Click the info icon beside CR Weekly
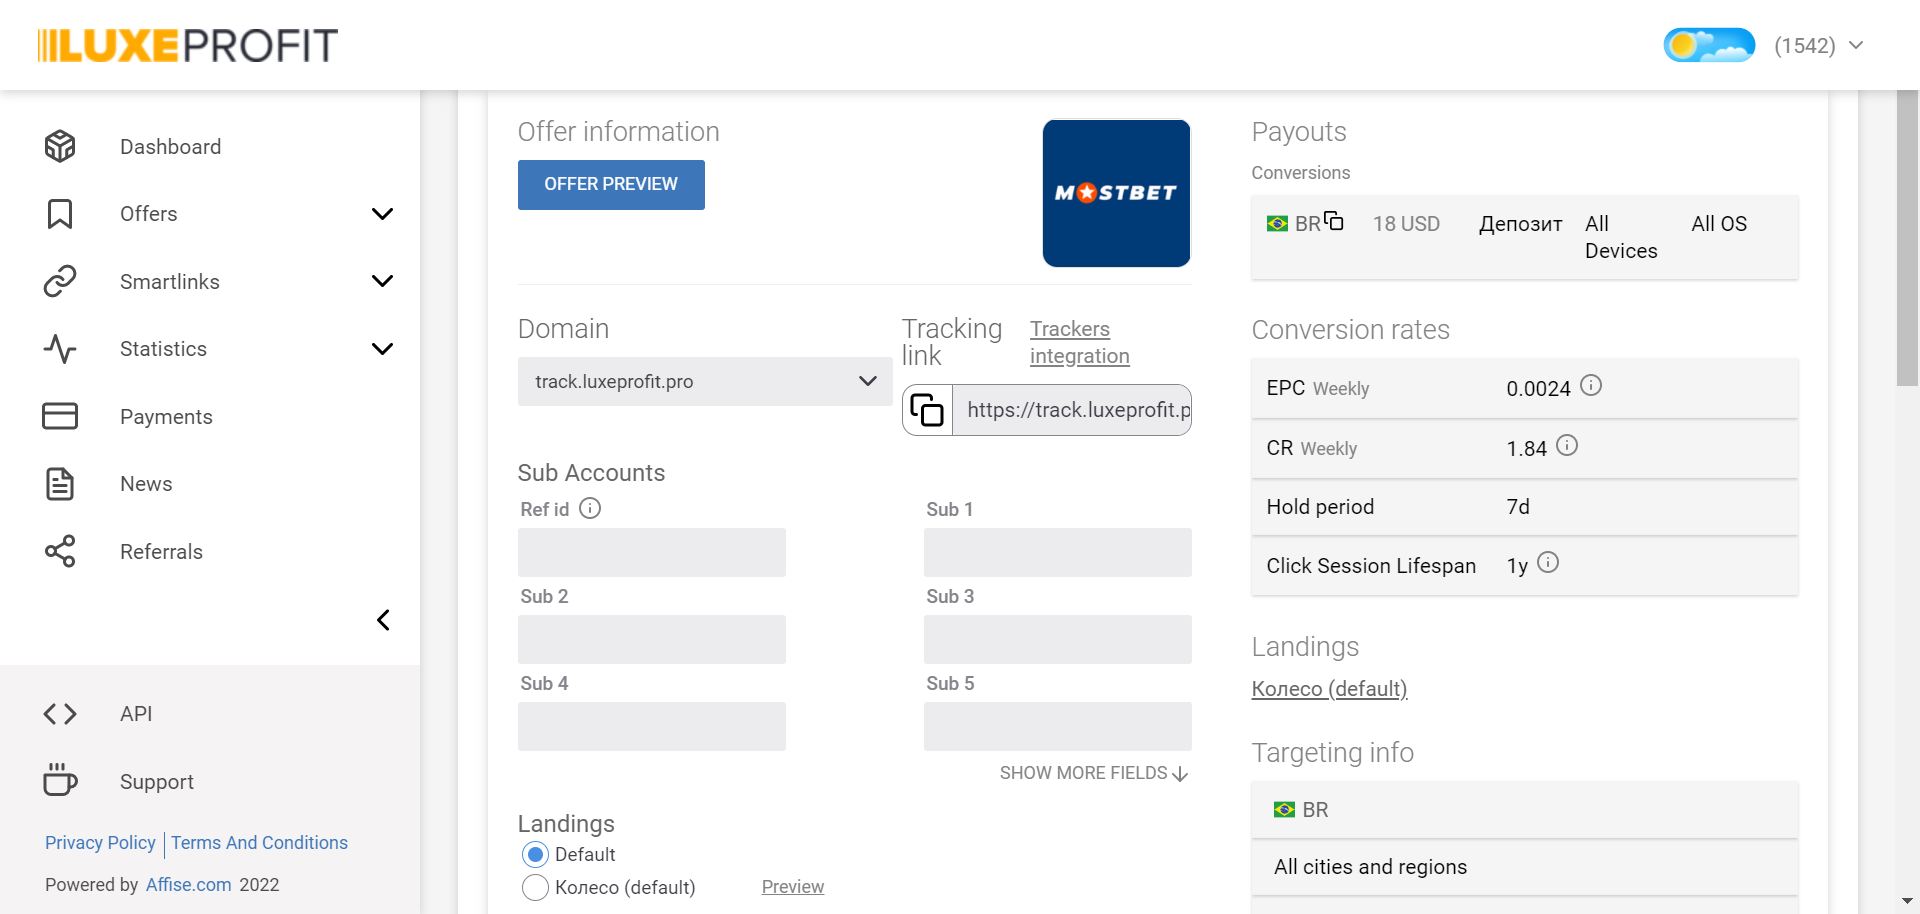1920x914 pixels. tap(1567, 445)
